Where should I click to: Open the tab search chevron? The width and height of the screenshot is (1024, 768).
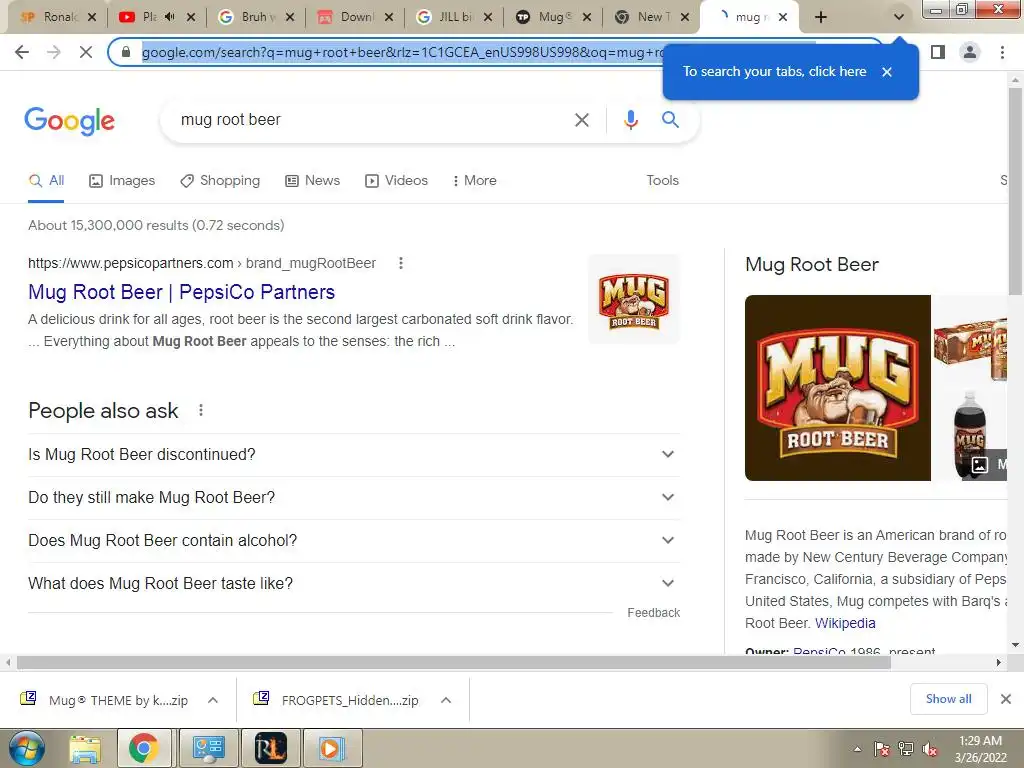tap(899, 18)
